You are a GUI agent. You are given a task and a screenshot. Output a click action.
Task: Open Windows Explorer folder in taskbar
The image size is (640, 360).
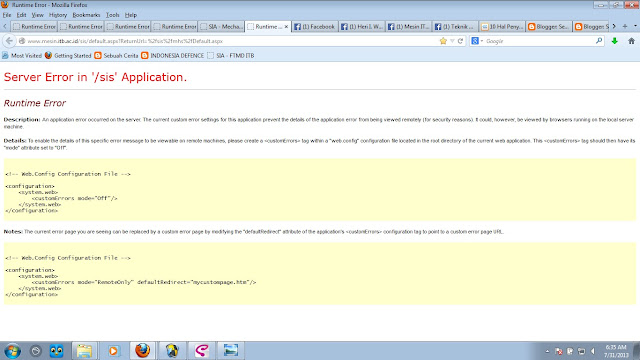(84, 351)
